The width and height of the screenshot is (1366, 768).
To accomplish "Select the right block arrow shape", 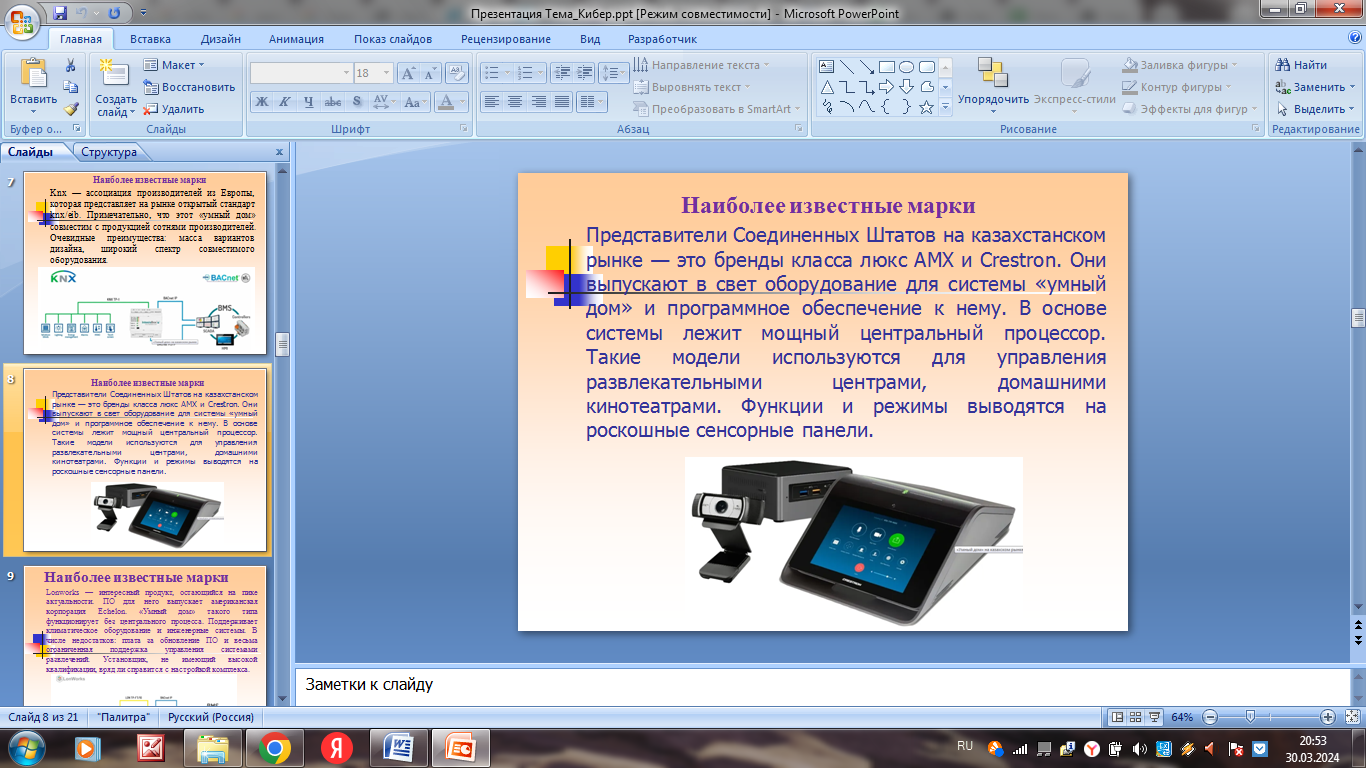I will [x=887, y=87].
